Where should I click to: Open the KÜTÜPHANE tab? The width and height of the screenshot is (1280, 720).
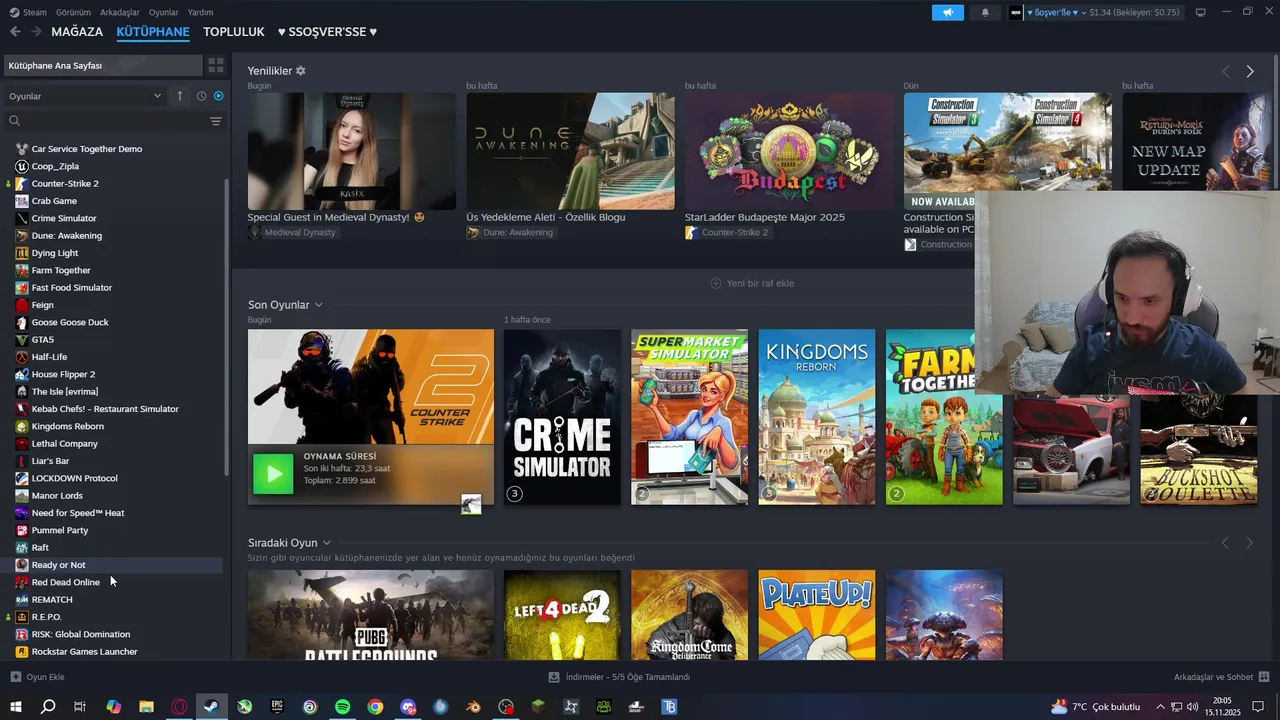click(153, 32)
